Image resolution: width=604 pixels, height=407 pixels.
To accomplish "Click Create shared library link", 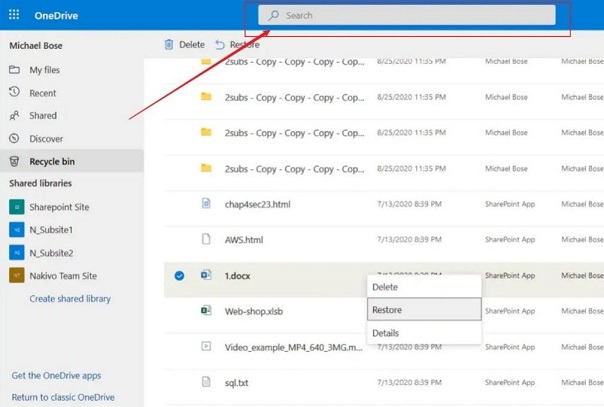I will 70,299.
